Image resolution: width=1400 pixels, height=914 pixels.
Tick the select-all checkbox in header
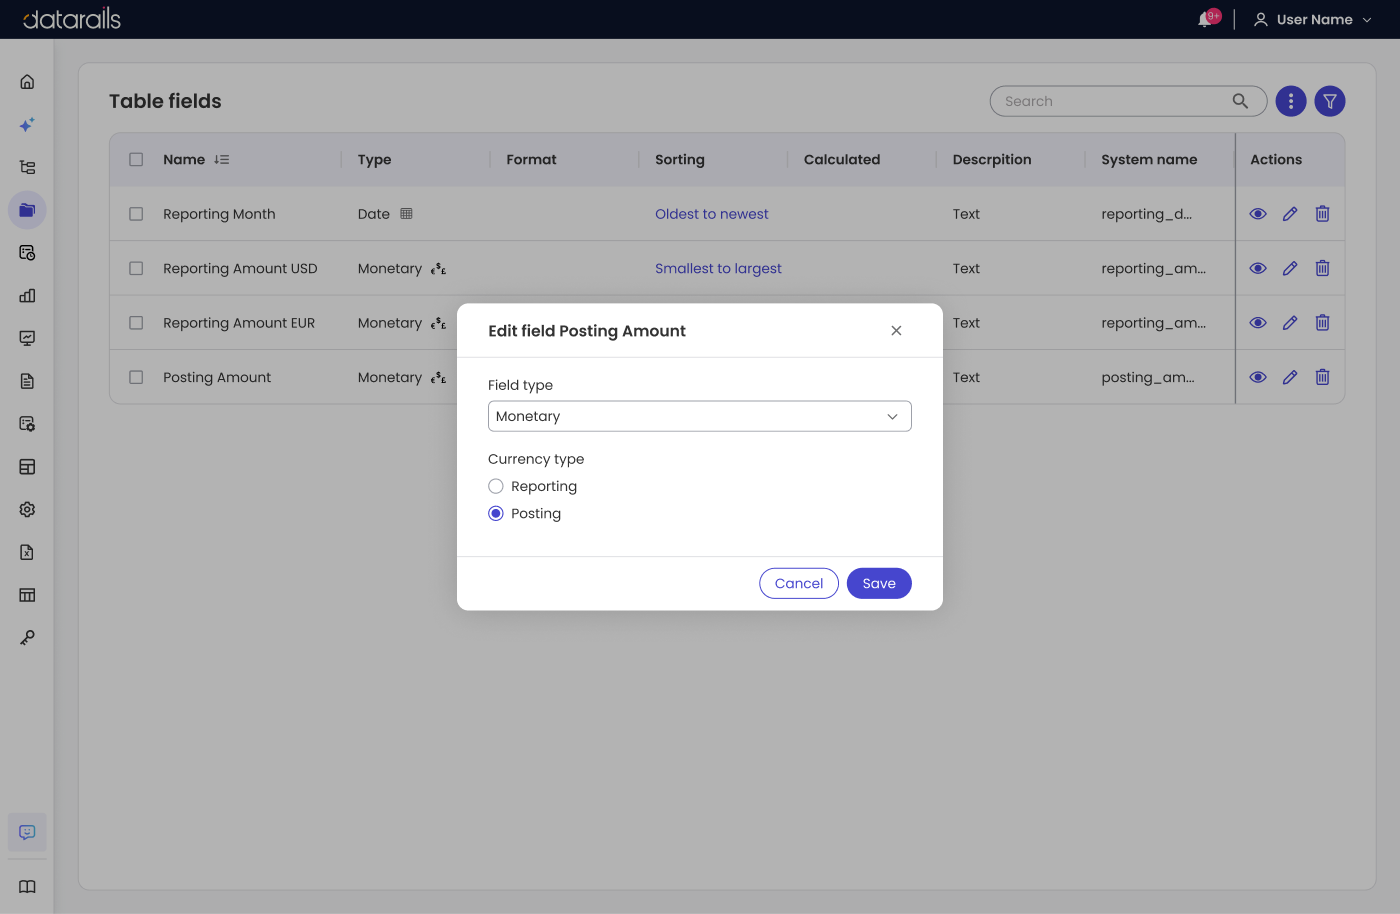[136, 160]
